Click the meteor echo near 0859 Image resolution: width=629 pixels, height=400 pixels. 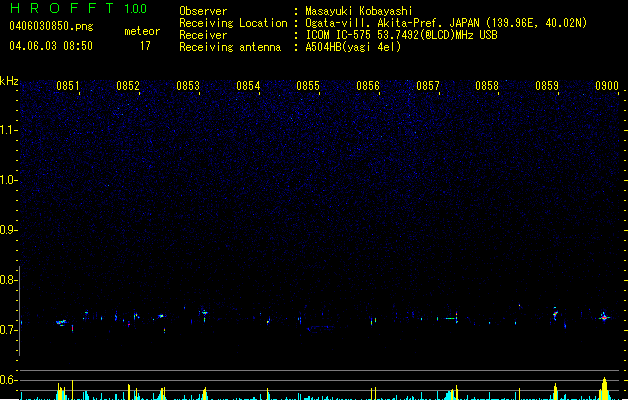coord(555,314)
